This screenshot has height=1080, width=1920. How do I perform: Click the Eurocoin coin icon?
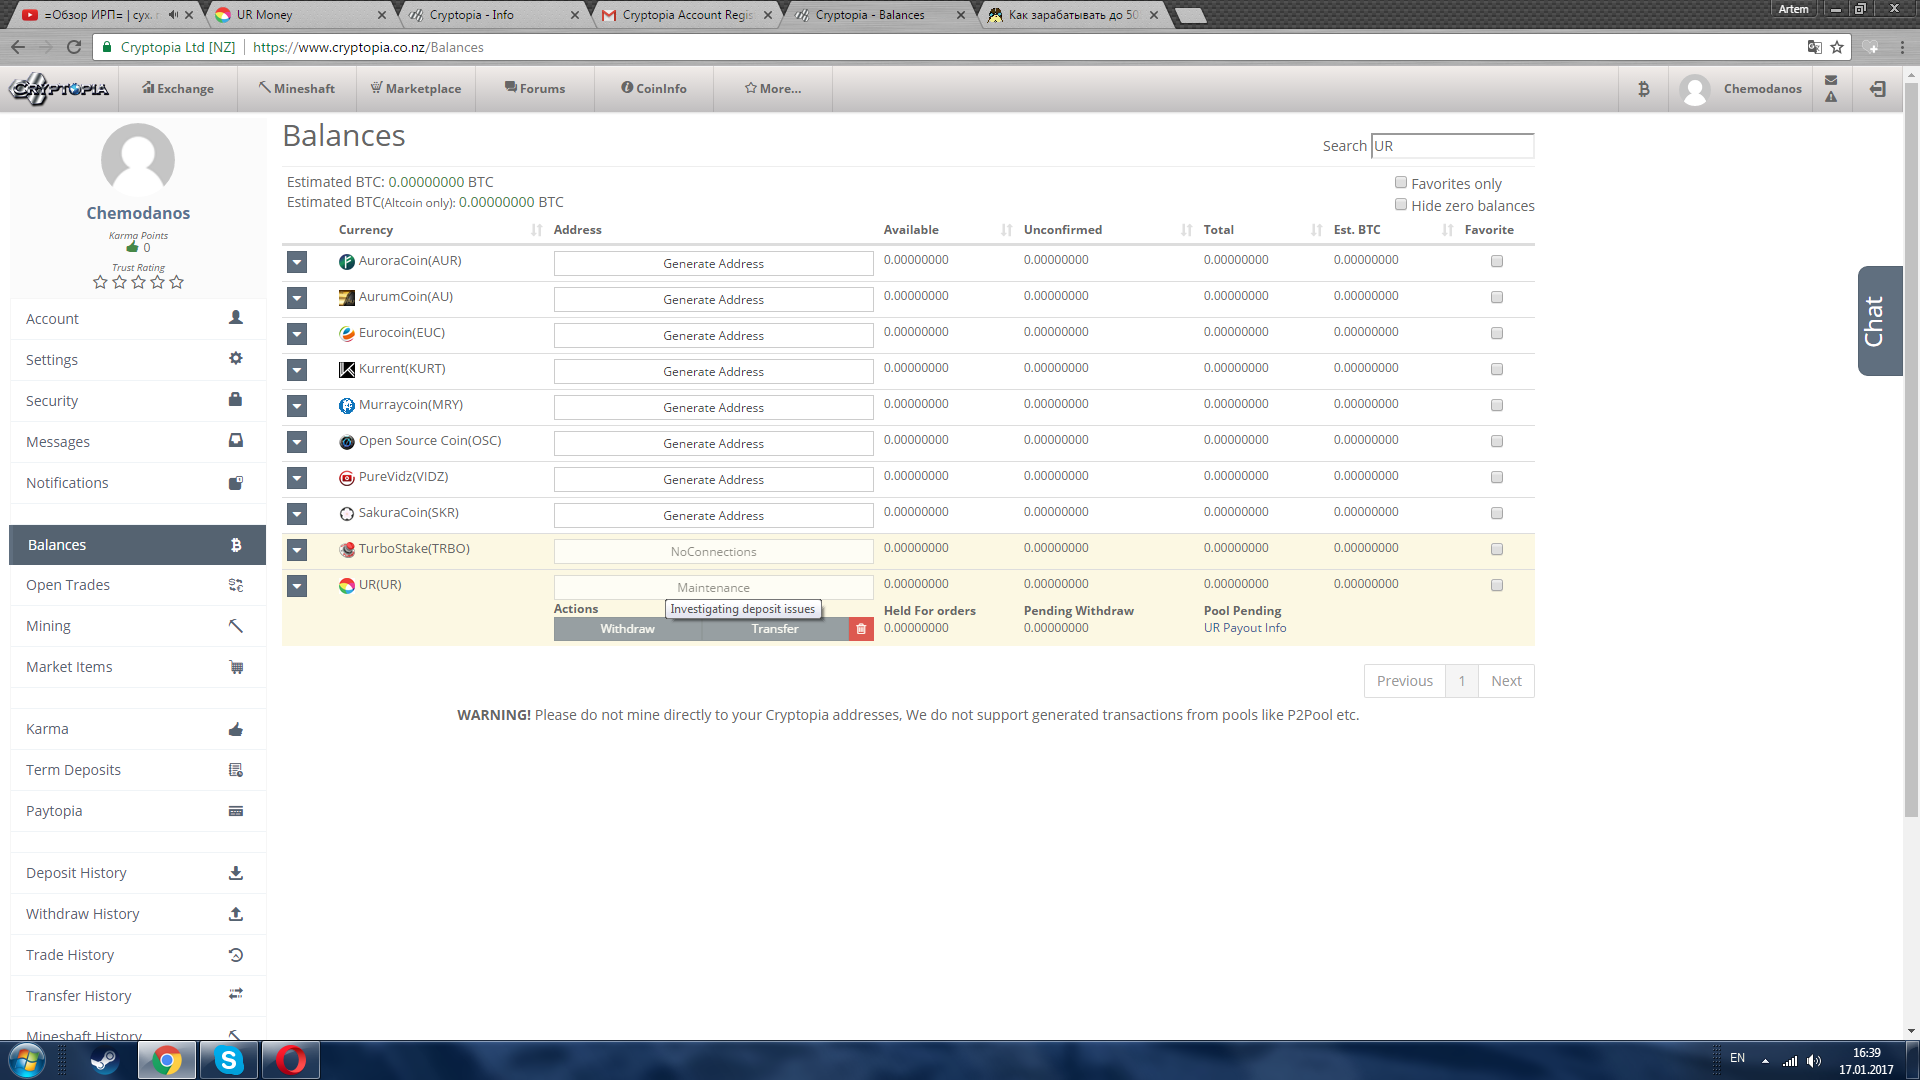347,334
